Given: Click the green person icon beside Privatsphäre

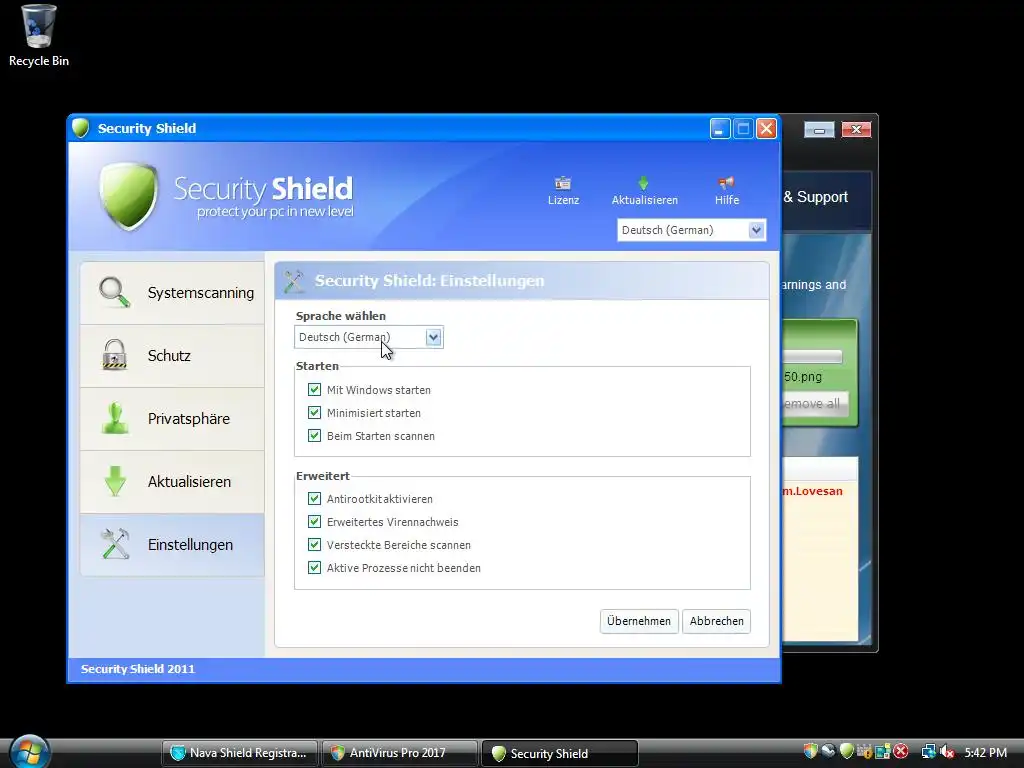Looking at the screenshot, I should pos(115,418).
